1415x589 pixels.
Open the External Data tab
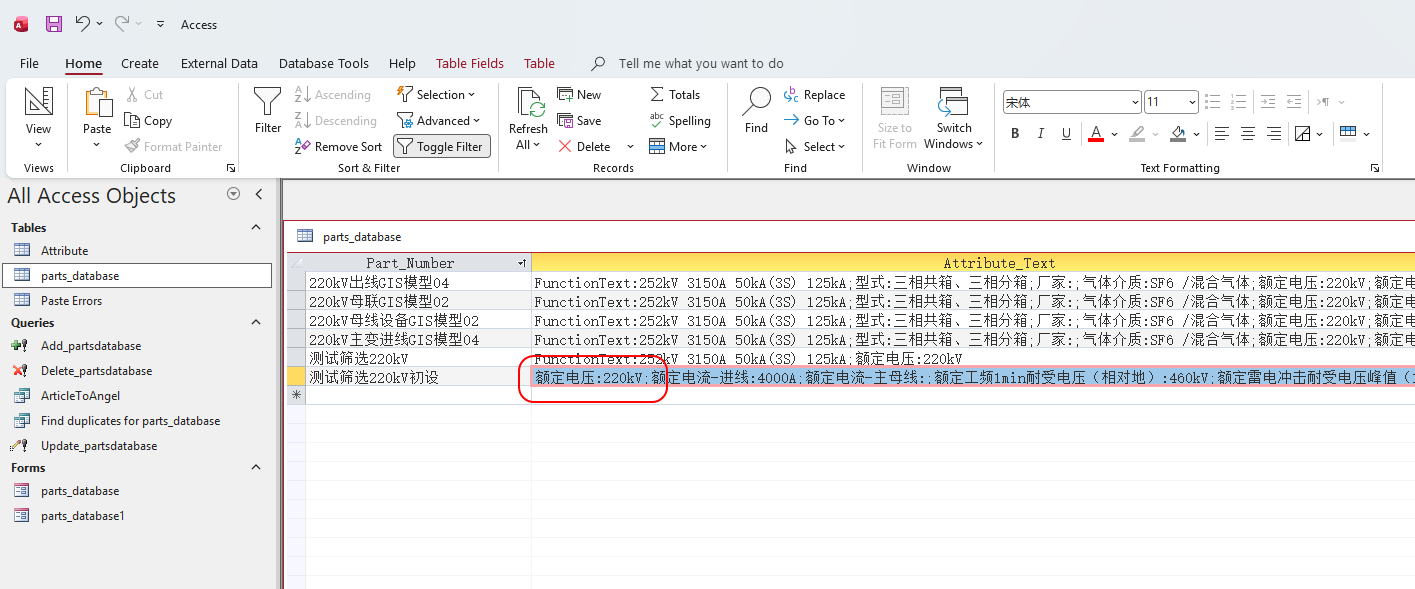pos(219,63)
